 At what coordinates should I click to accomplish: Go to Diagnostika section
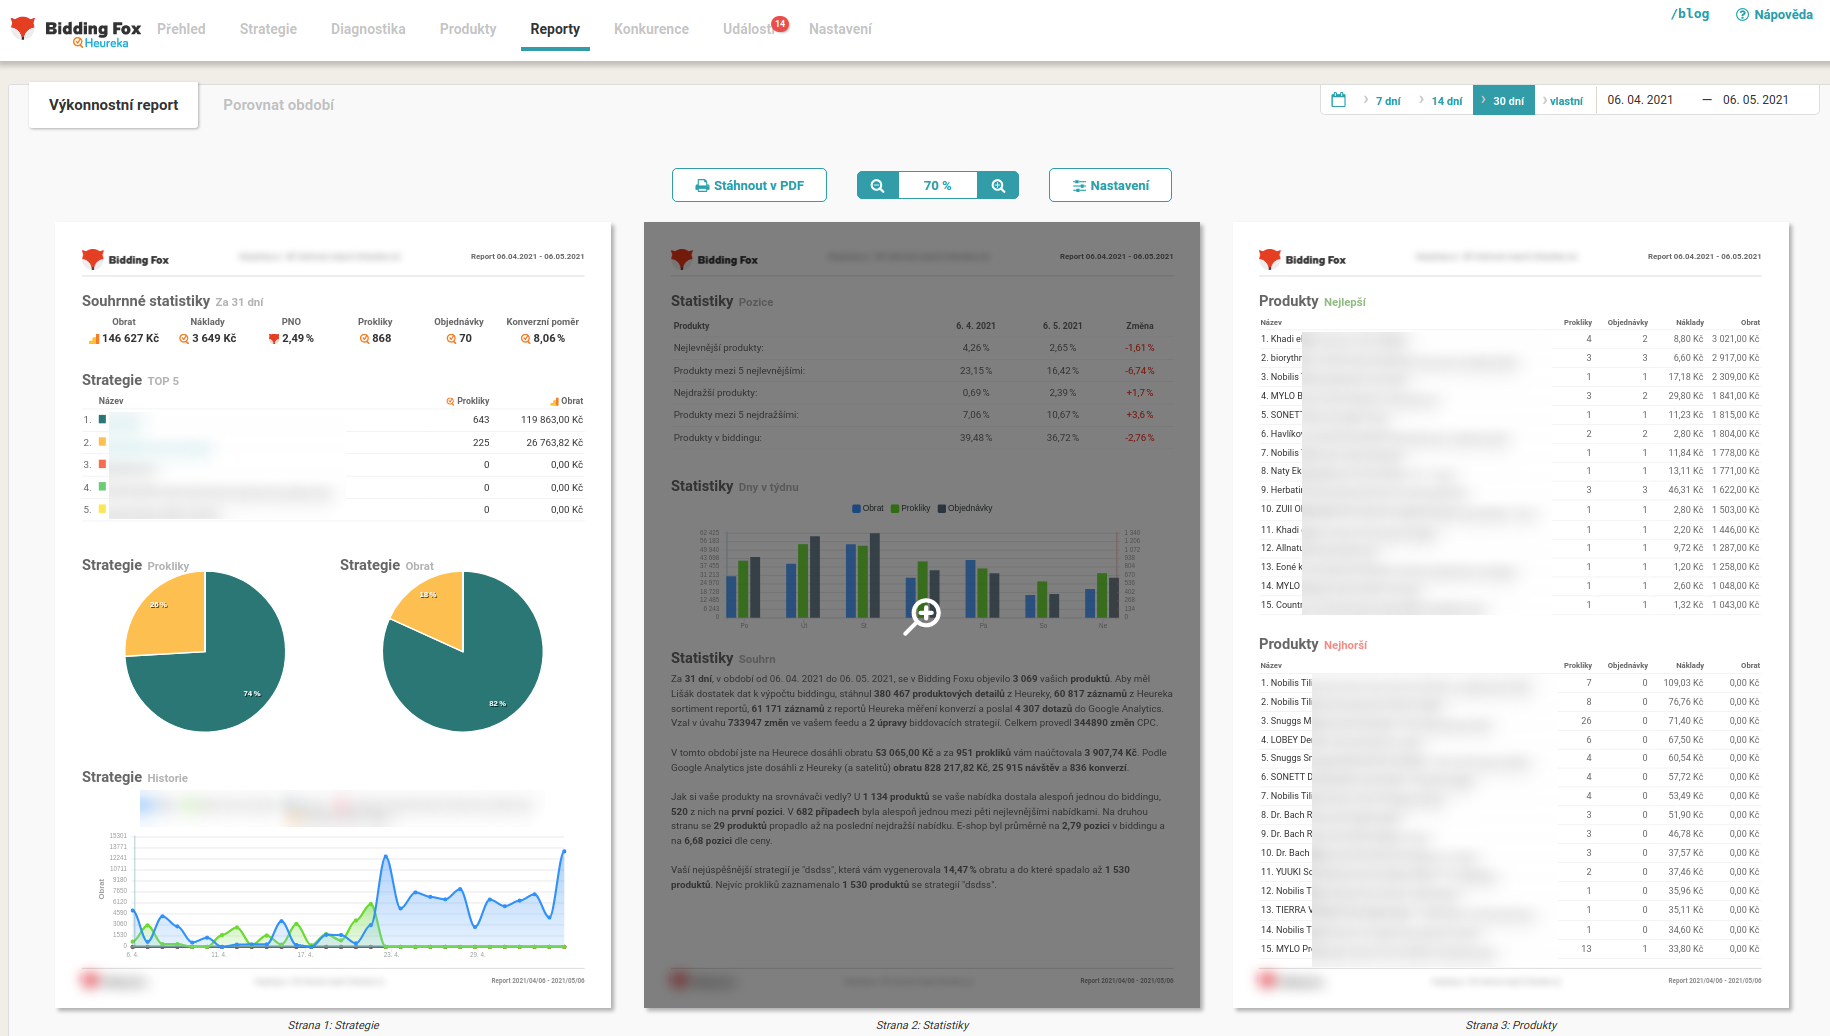point(368,29)
